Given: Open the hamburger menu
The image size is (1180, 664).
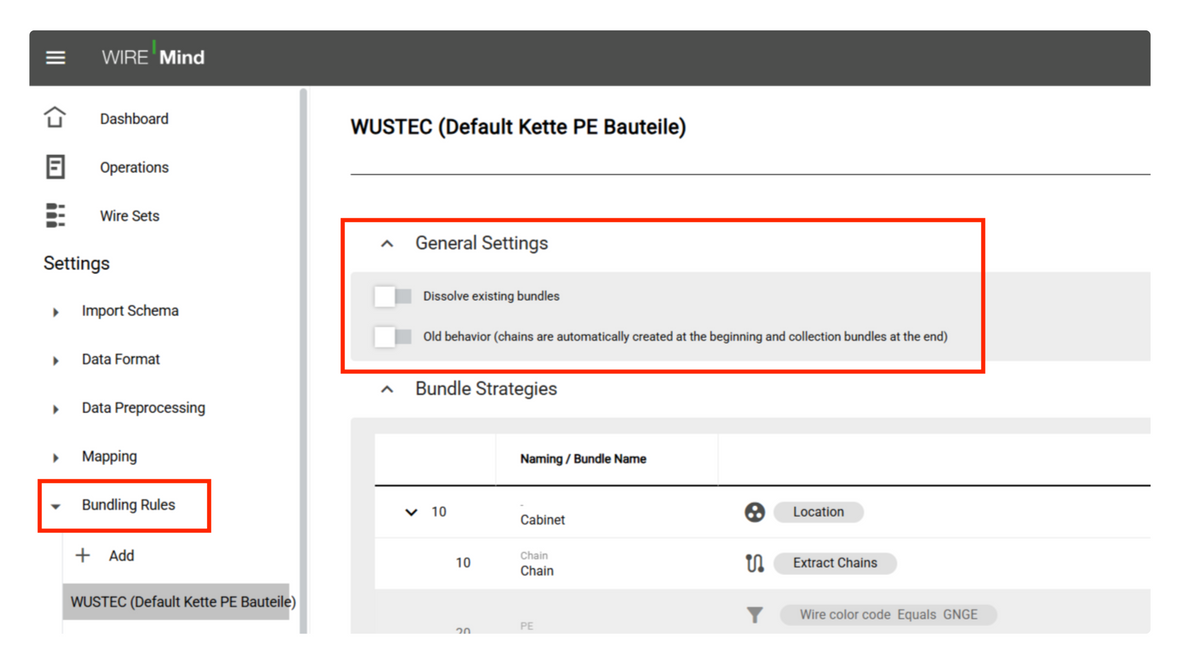Looking at the screenshot, I should [55, 58].
